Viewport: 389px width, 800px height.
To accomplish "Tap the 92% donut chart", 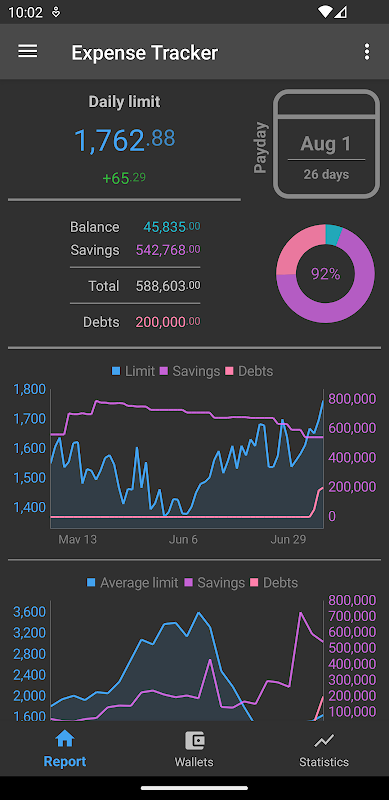I will pyautogui.click(x=326, y=273).
